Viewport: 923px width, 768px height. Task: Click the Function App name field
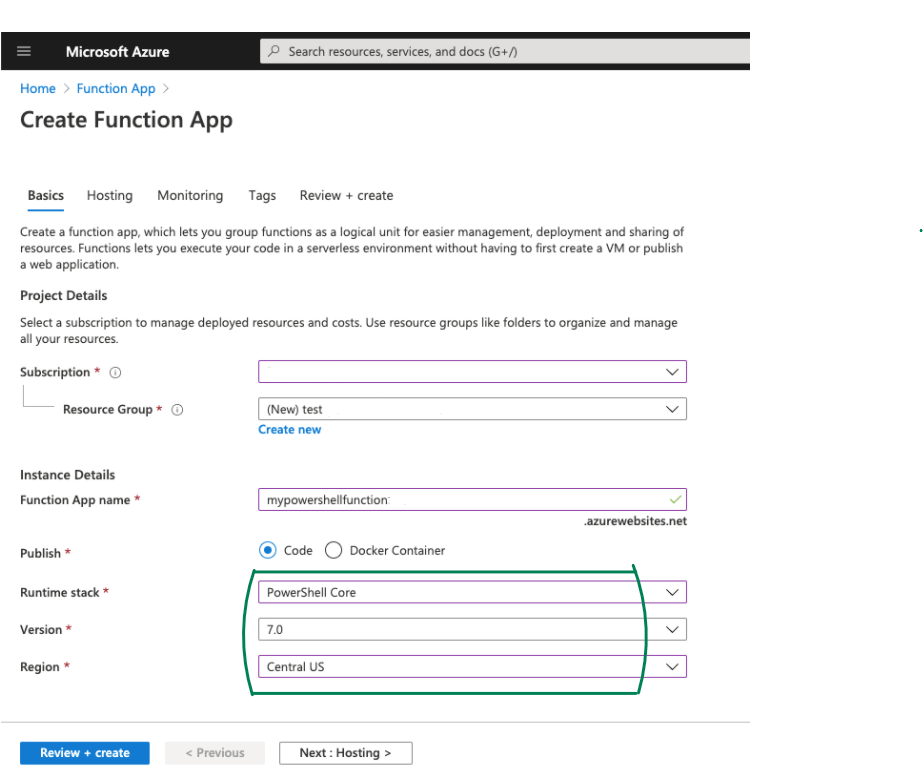coord(460,499)
